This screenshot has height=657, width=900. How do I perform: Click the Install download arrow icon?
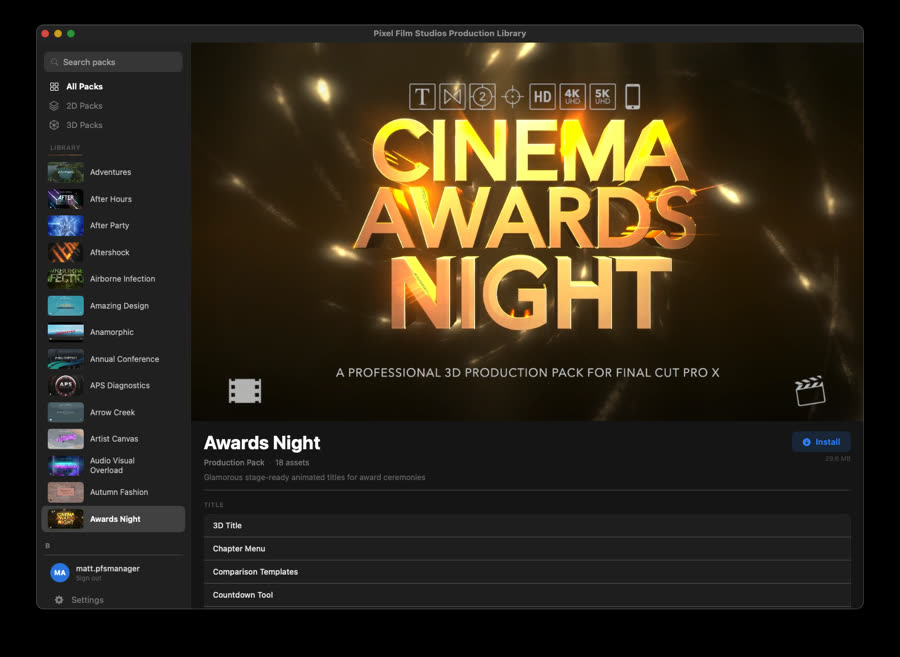[806, 442]
